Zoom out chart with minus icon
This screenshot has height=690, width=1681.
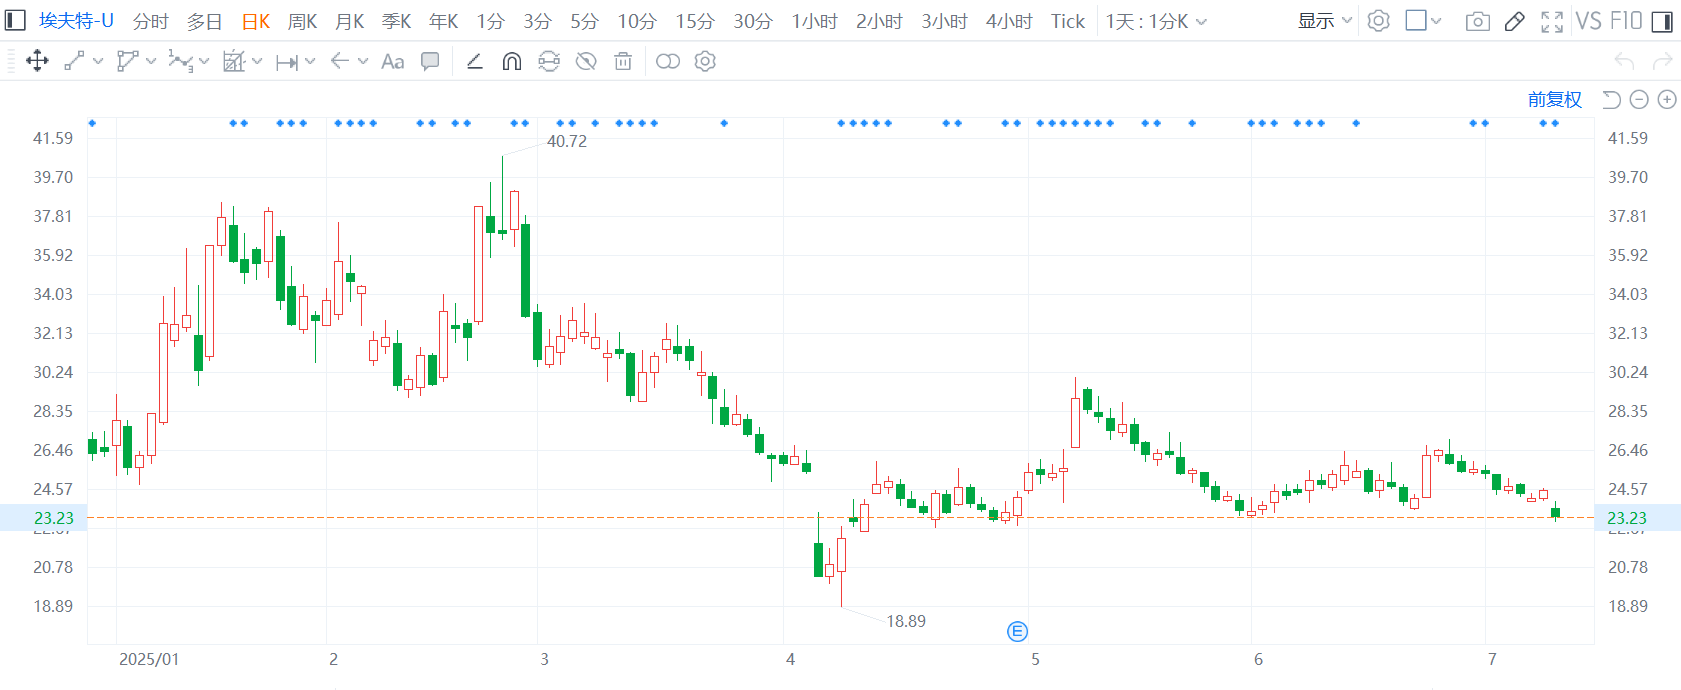(x=1639, y=99)
